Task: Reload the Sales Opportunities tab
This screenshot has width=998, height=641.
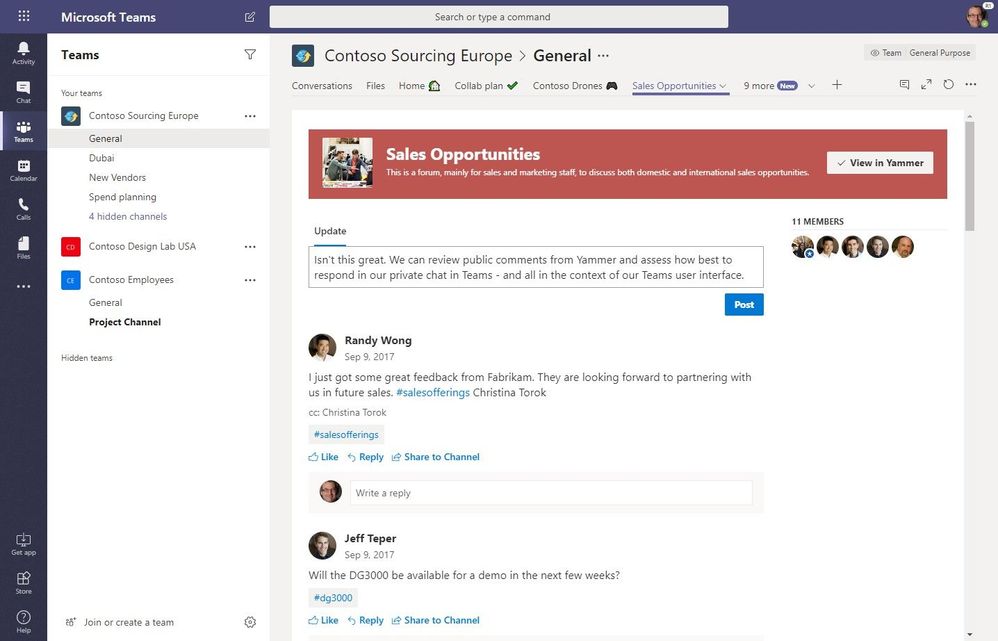Action: coord(948,84)
